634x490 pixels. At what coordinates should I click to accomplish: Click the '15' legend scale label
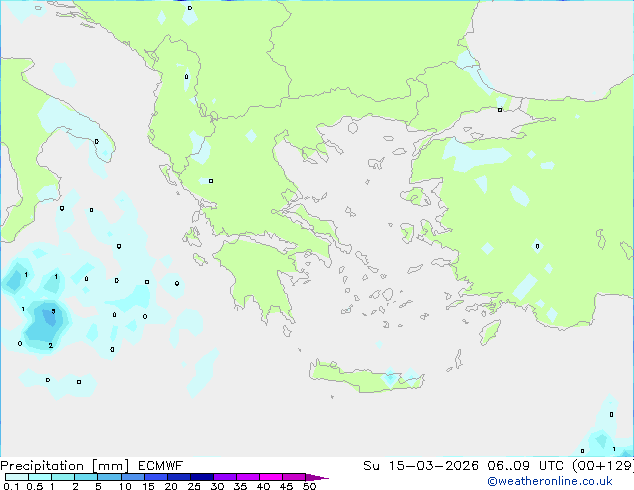[x=148, y=486]
